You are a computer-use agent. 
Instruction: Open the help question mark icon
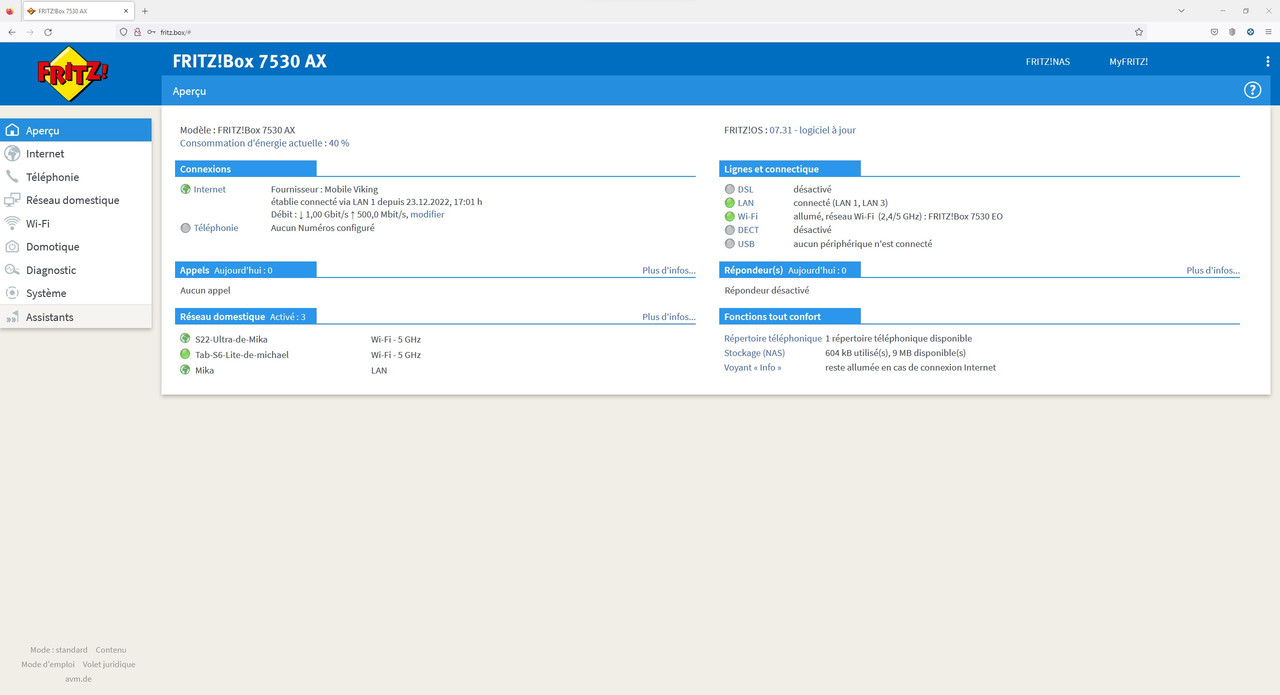(1252, 90)
